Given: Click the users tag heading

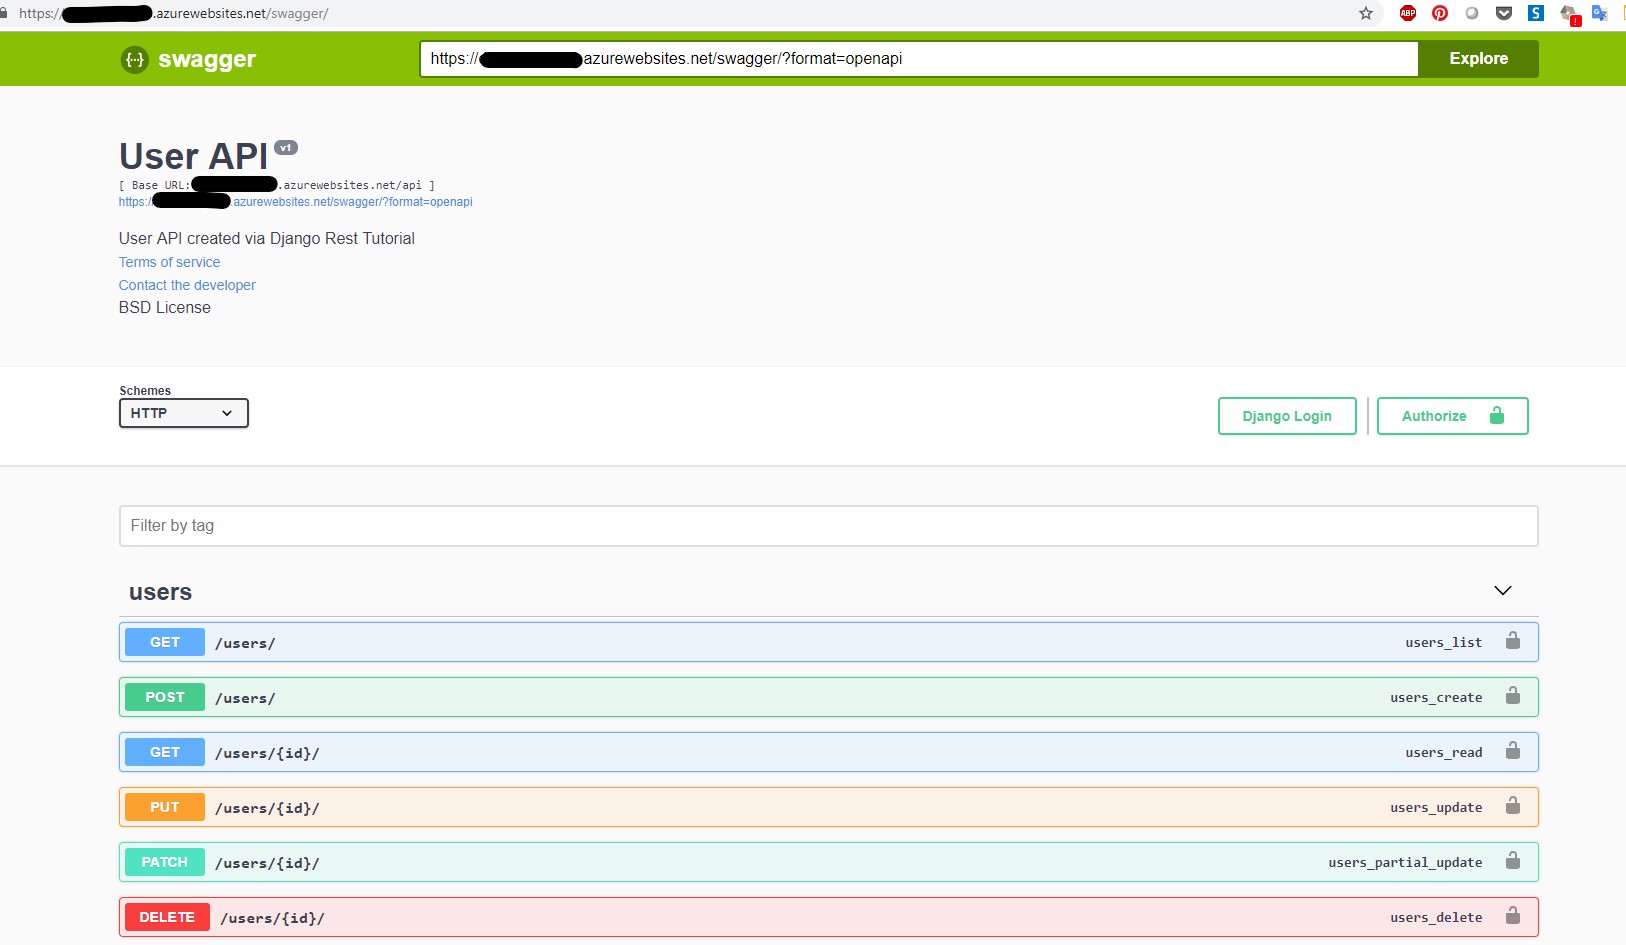Looking at the screenshot, I should (160, 592).
